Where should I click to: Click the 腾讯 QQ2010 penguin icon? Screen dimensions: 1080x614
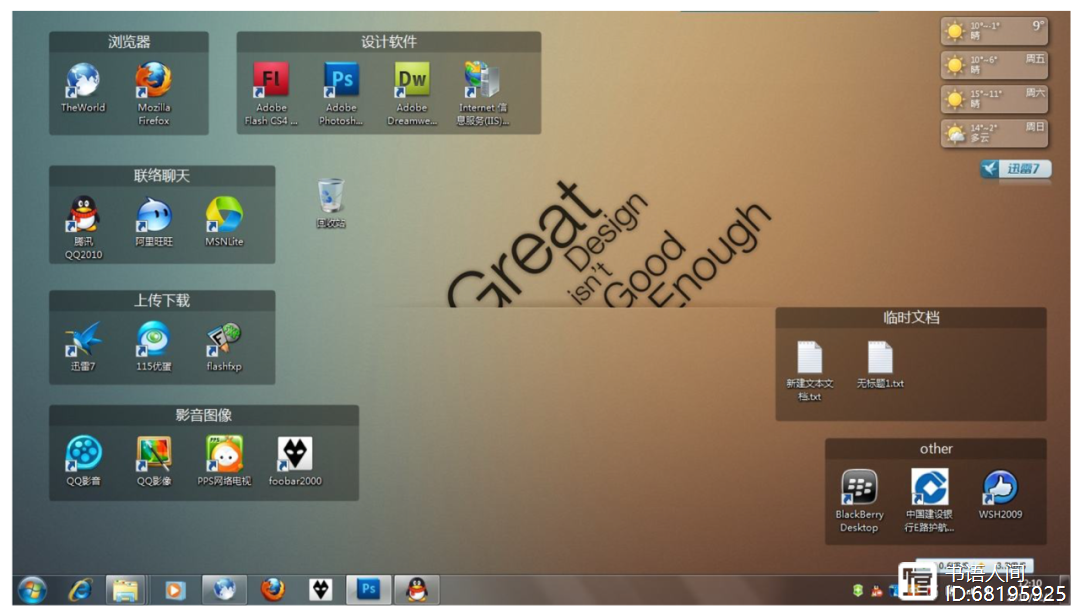83,215
